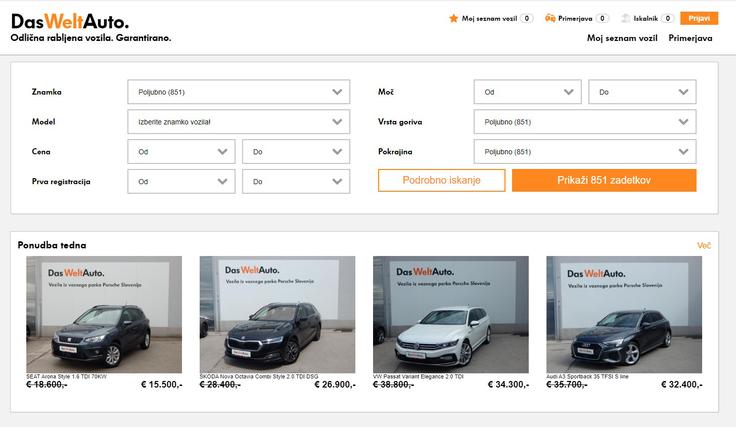736x427 pixels.
Task: Click the VW Passat Variant Elegance title
Action: click(x=418, y=377)
